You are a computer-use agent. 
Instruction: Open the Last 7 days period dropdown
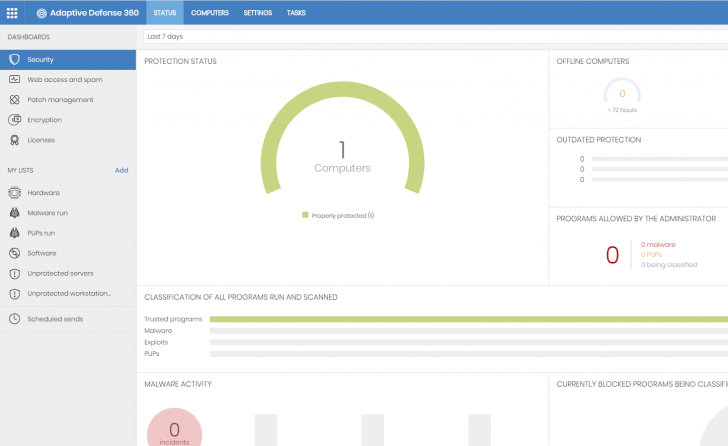coord(436,37)
